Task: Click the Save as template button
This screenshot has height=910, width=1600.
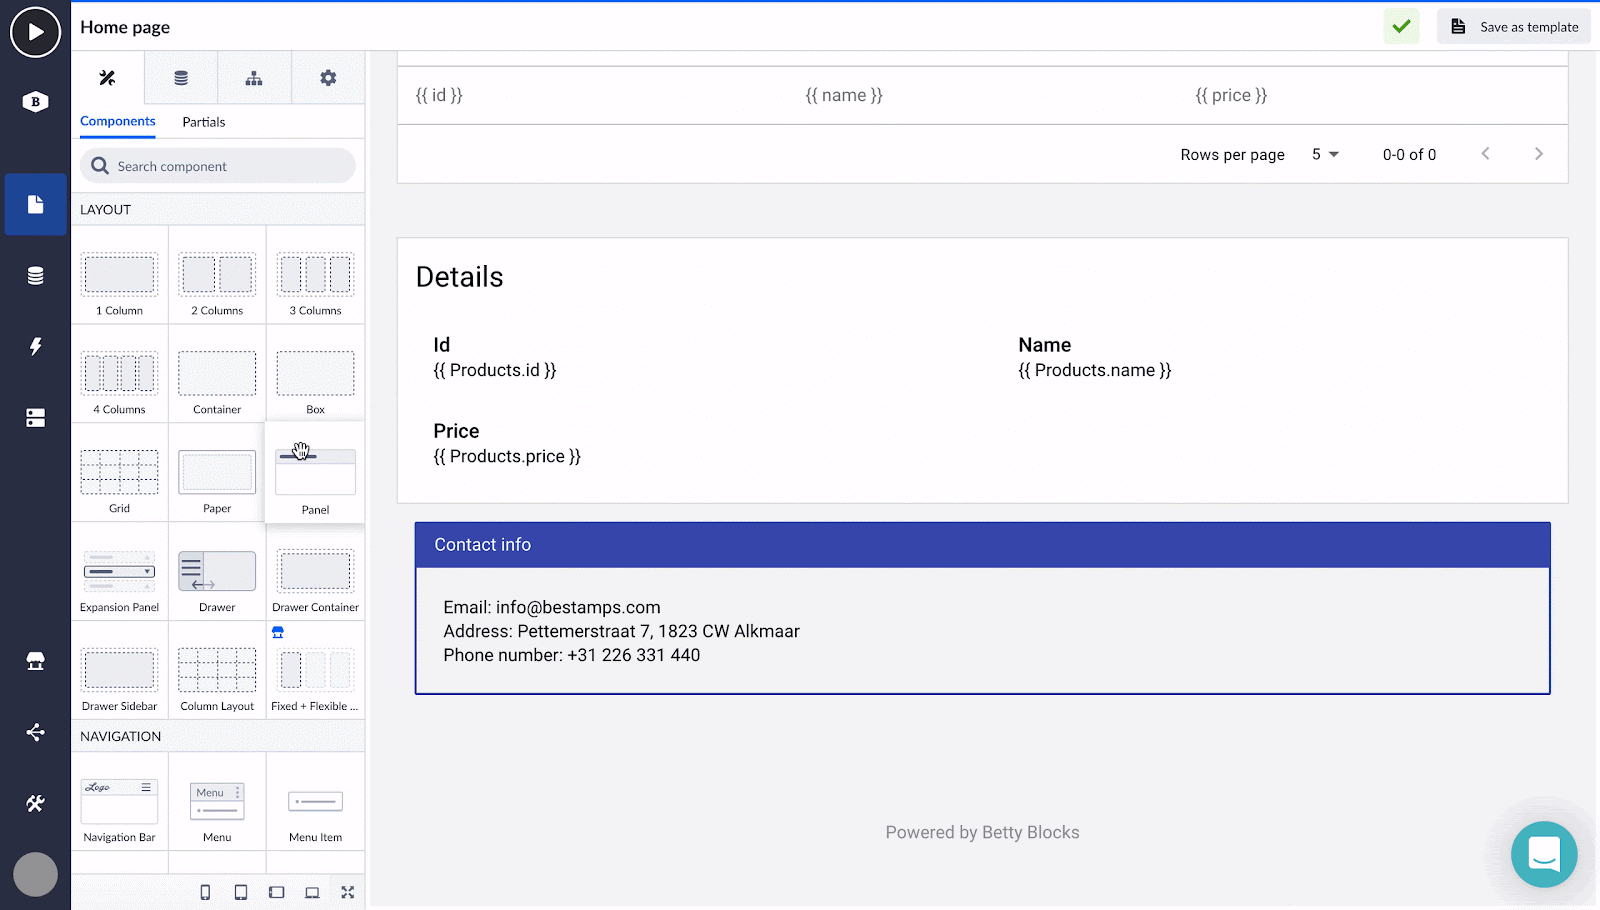Action: 1514,27
